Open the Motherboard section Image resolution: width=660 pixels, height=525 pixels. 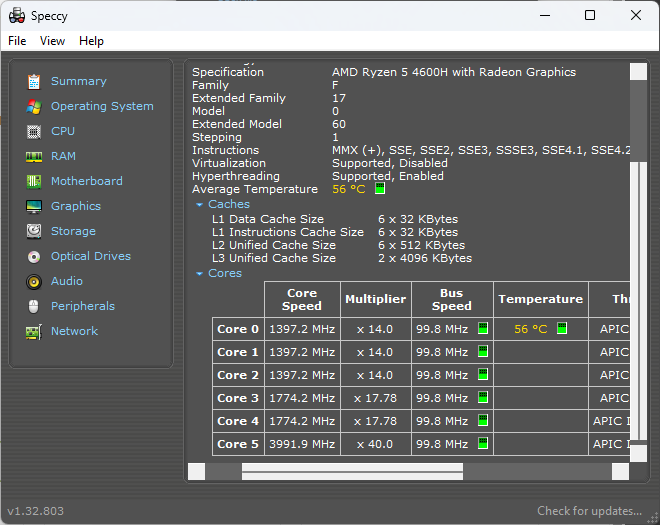[87, 181]
